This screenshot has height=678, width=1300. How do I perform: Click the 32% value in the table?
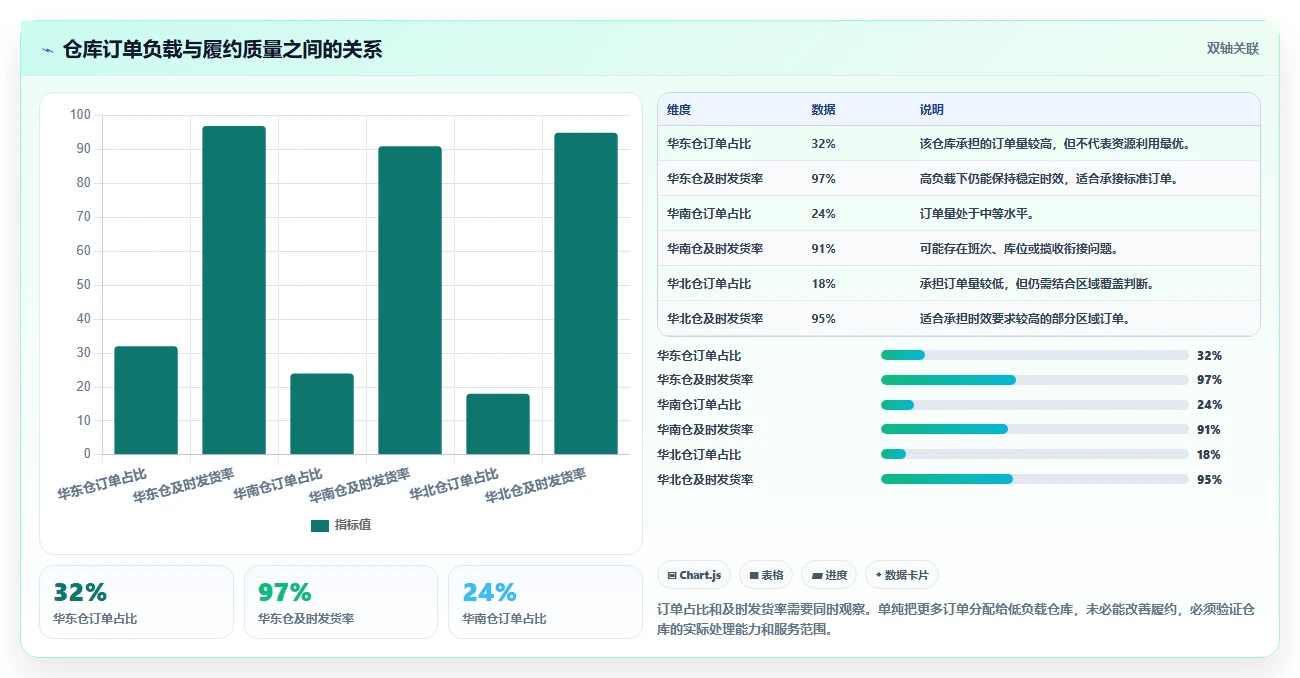[x=823, y=144]
